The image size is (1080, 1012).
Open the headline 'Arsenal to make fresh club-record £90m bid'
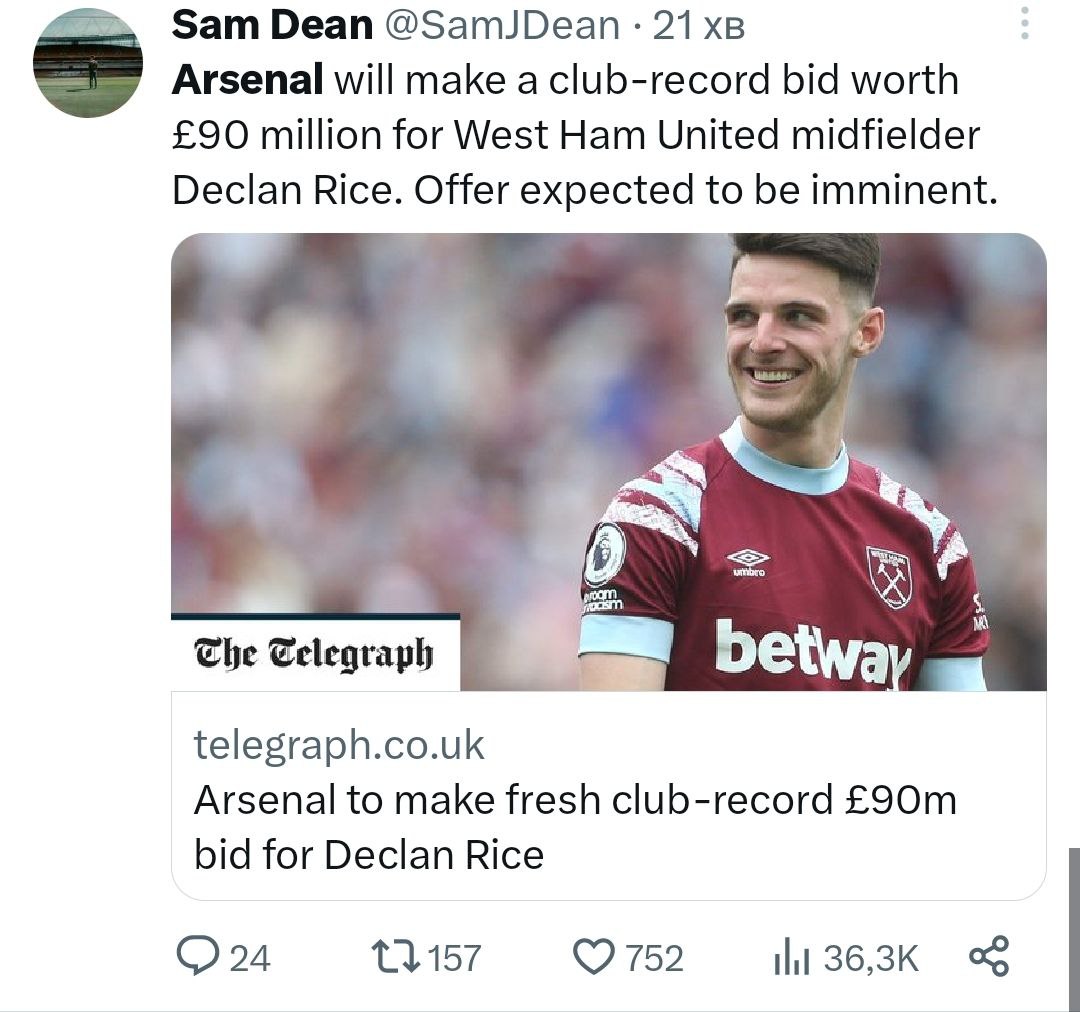575,827
